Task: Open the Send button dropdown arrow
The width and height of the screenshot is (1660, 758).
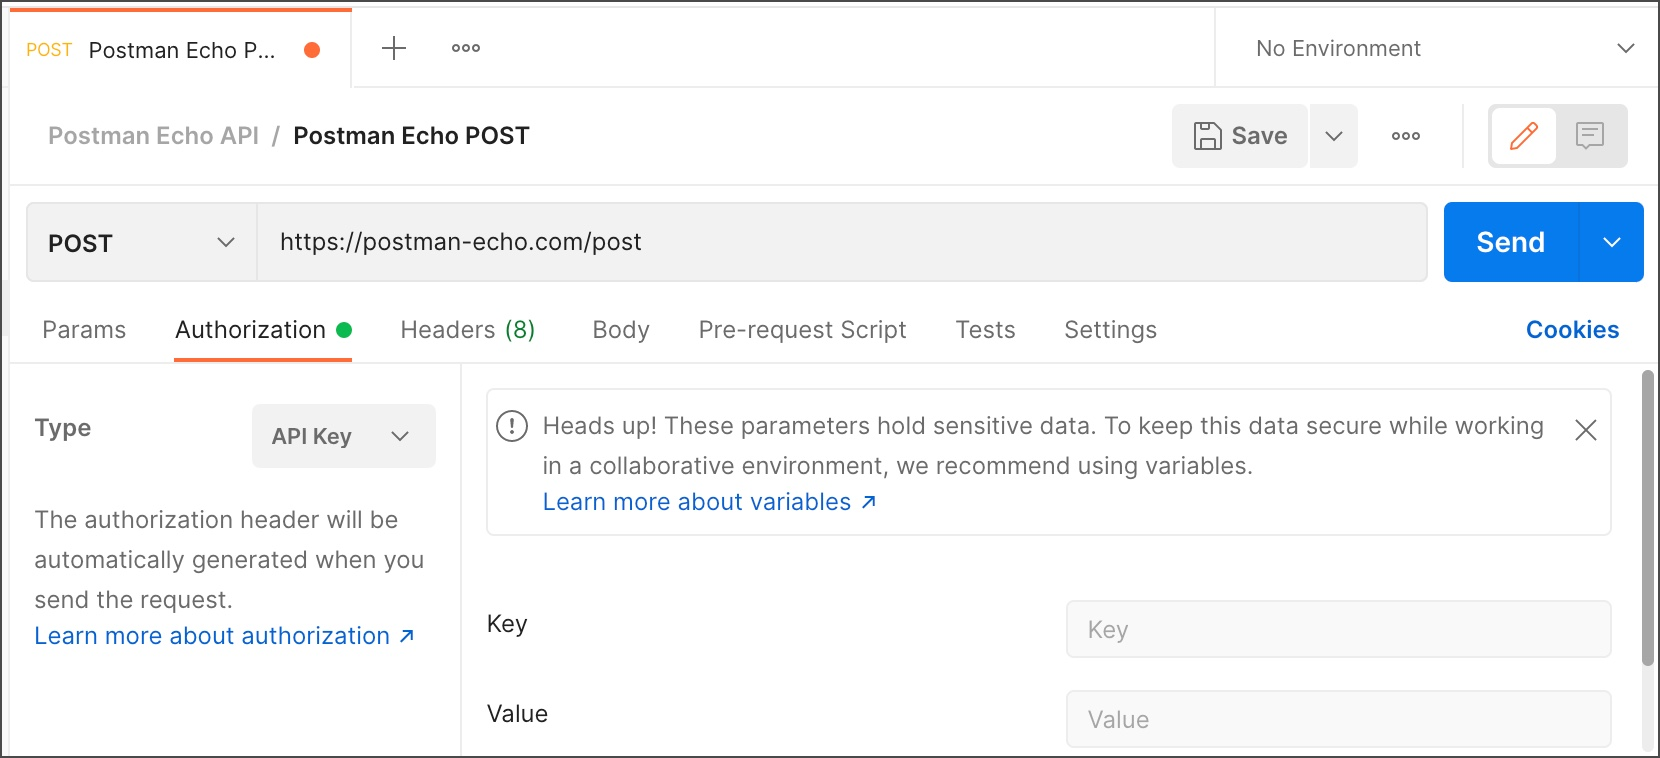Action: click(1612, 242)
